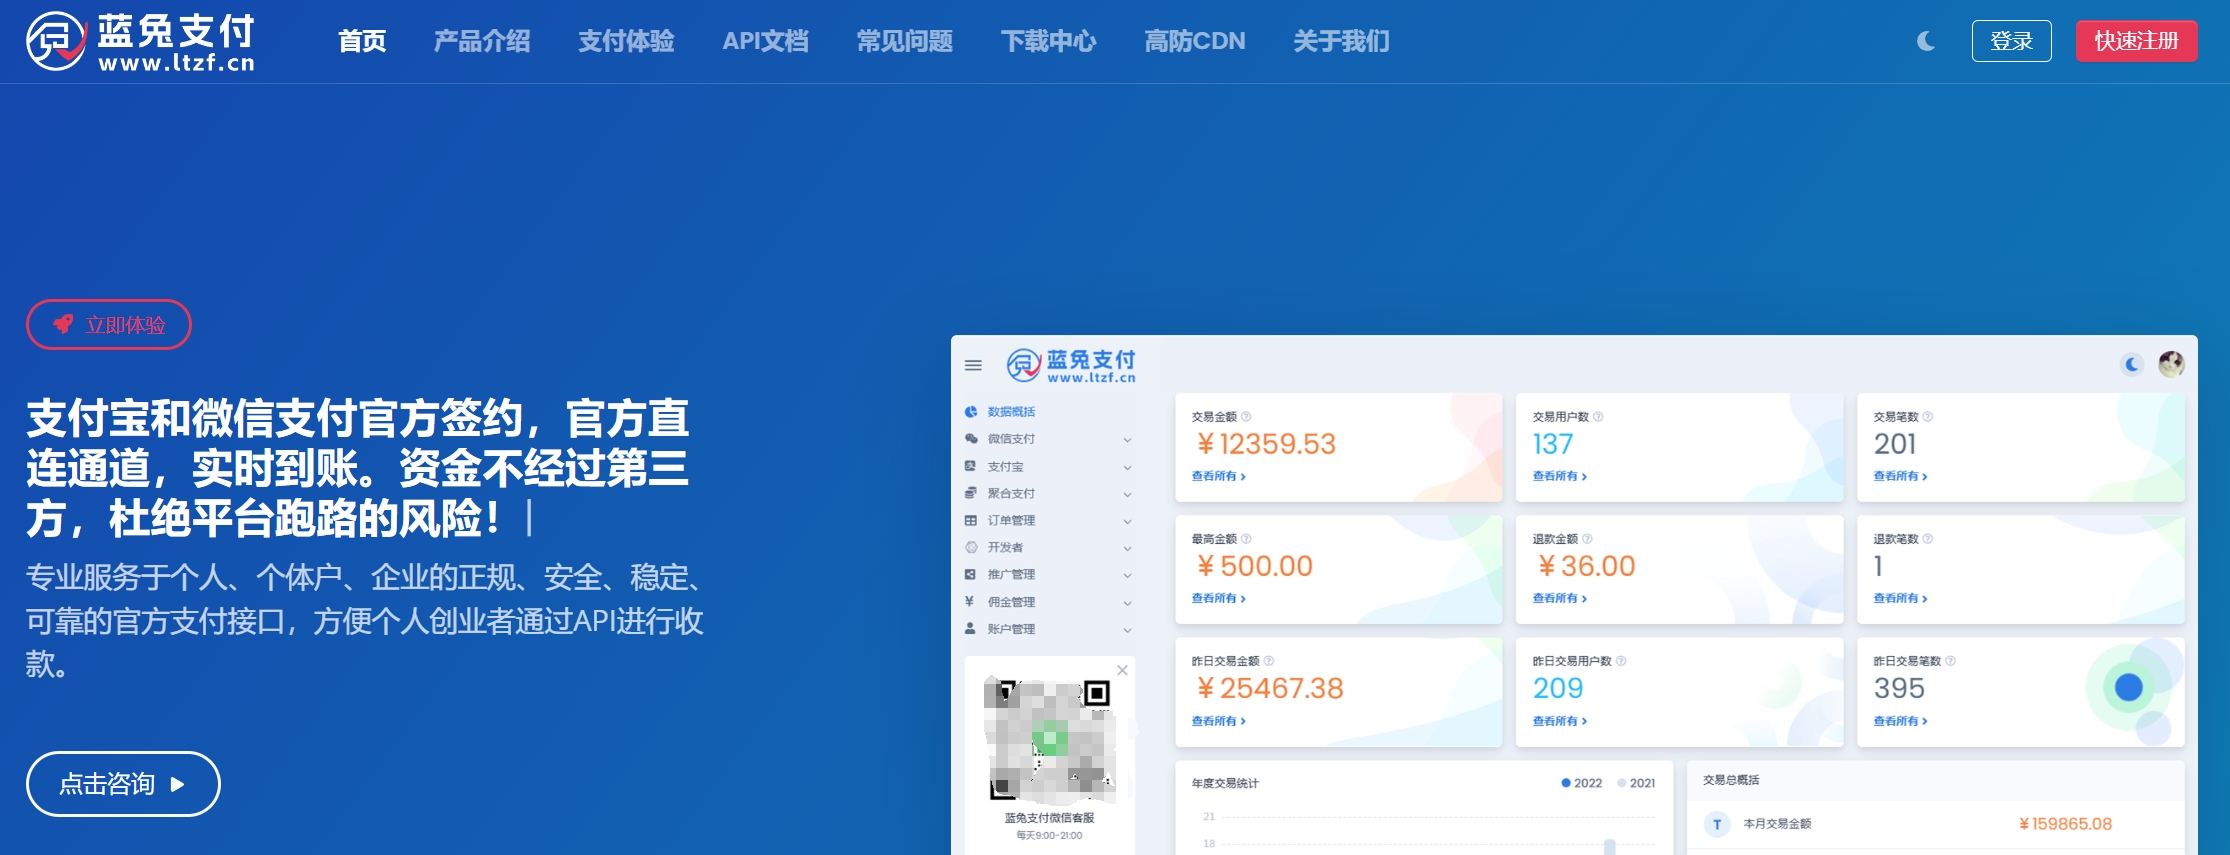The image size is (2230, 855).
Task: Toggle the 2022 series in the yearly chart legend
Action: (1581, 783)
